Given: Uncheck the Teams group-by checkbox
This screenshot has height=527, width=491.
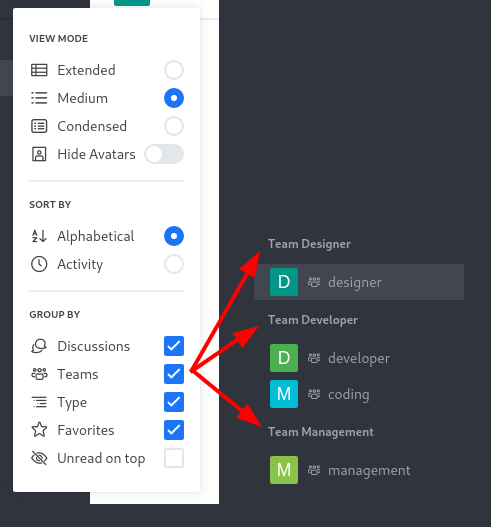Looking at the screenshot, I should [x=174, y=374].
